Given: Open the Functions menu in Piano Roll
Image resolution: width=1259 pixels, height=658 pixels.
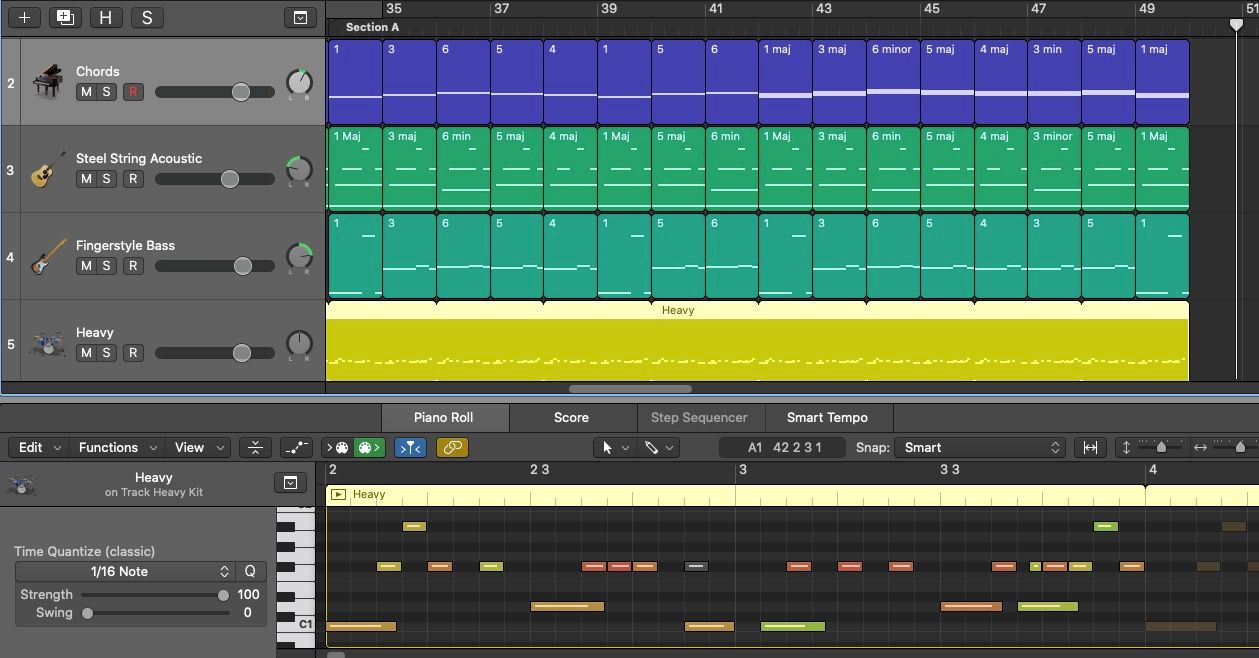Looking at the screenshot, I should pyautogui.click(x=116, y=448).
